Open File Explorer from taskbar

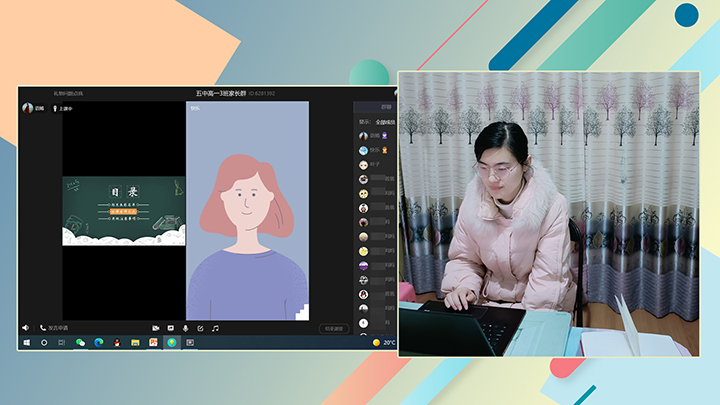(x=135, y=343)
